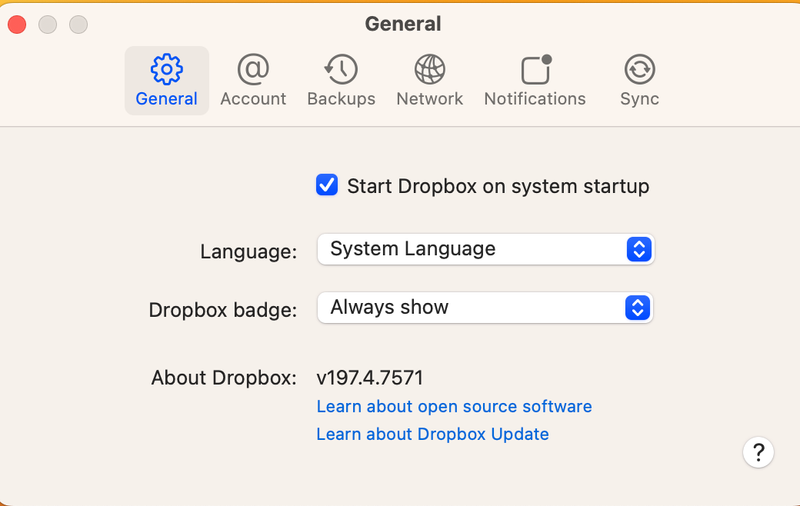Close the preferences window
The height and width of the screenshot is (506, 800).
[17, 24]
